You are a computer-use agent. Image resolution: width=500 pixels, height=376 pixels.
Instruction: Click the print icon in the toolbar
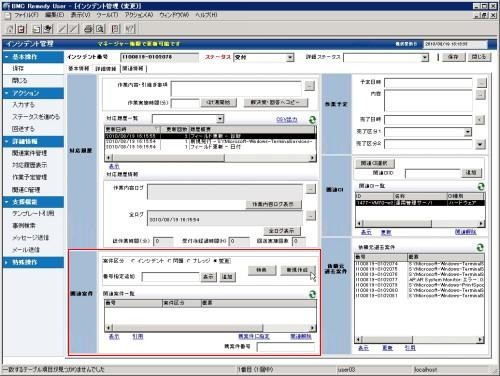coord(88,29)
